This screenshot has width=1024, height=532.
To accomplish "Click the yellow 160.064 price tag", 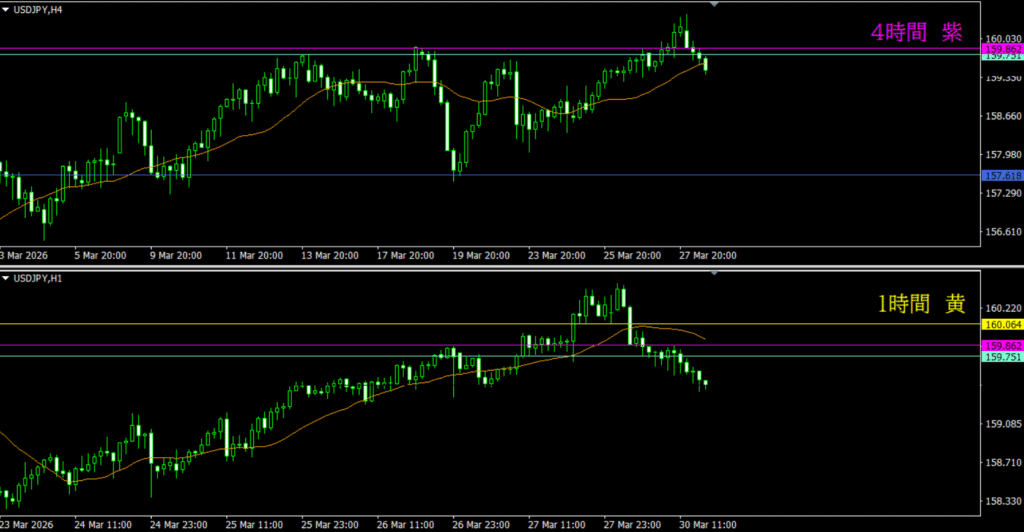I will pyautogui.click(x=1003, y=324).
